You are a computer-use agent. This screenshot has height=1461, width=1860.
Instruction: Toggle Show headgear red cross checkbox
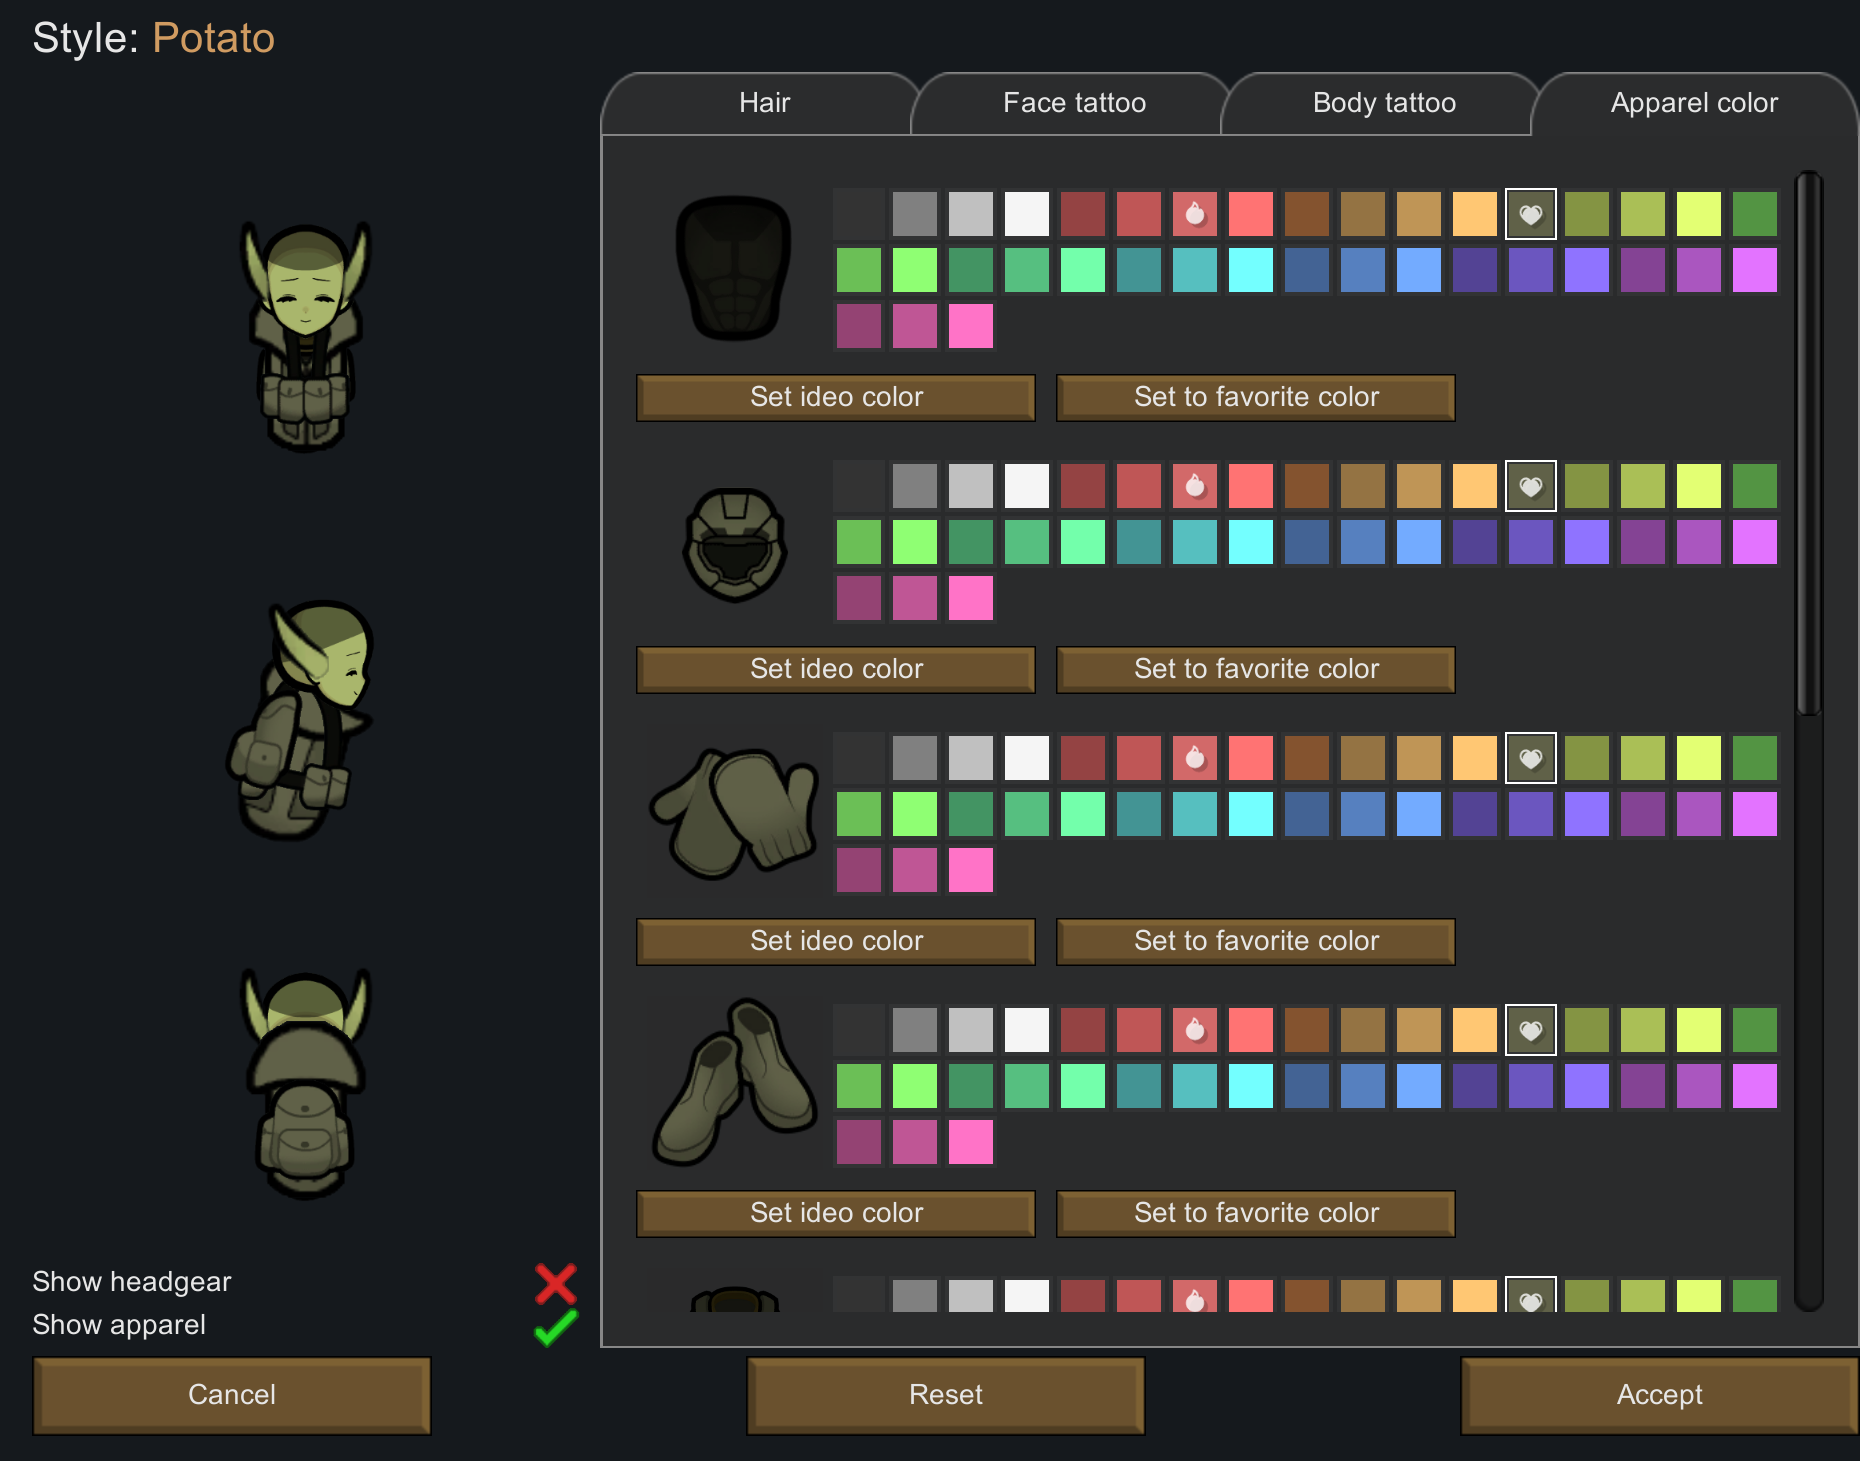555,1284
